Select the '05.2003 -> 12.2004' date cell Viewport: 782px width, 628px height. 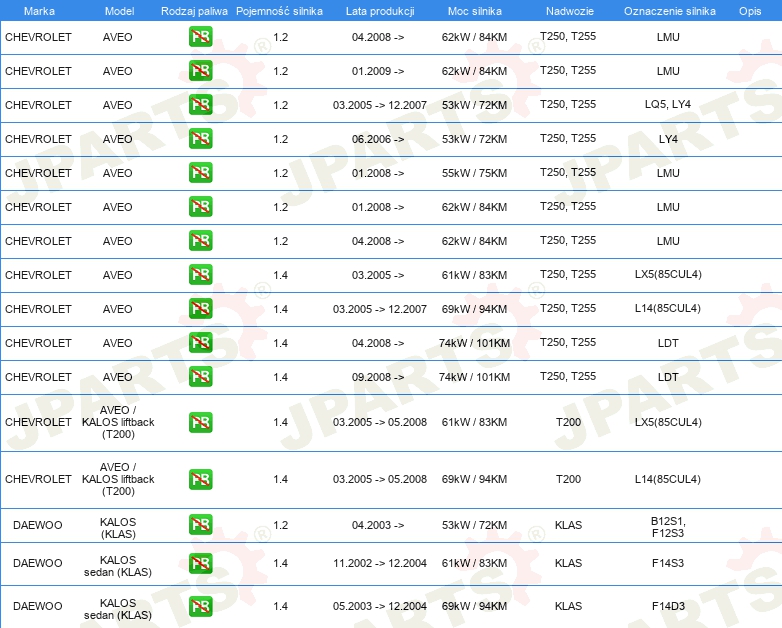pyautogui.click(x=380, y=606)
